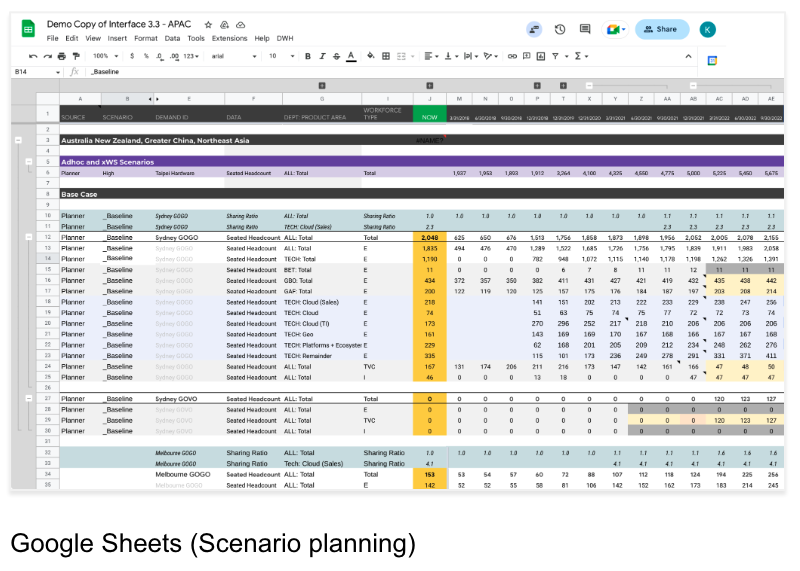This screenshot has width=800, height=571.
Task: Open the Google Sheets home icon
Action: pos(28,29)
